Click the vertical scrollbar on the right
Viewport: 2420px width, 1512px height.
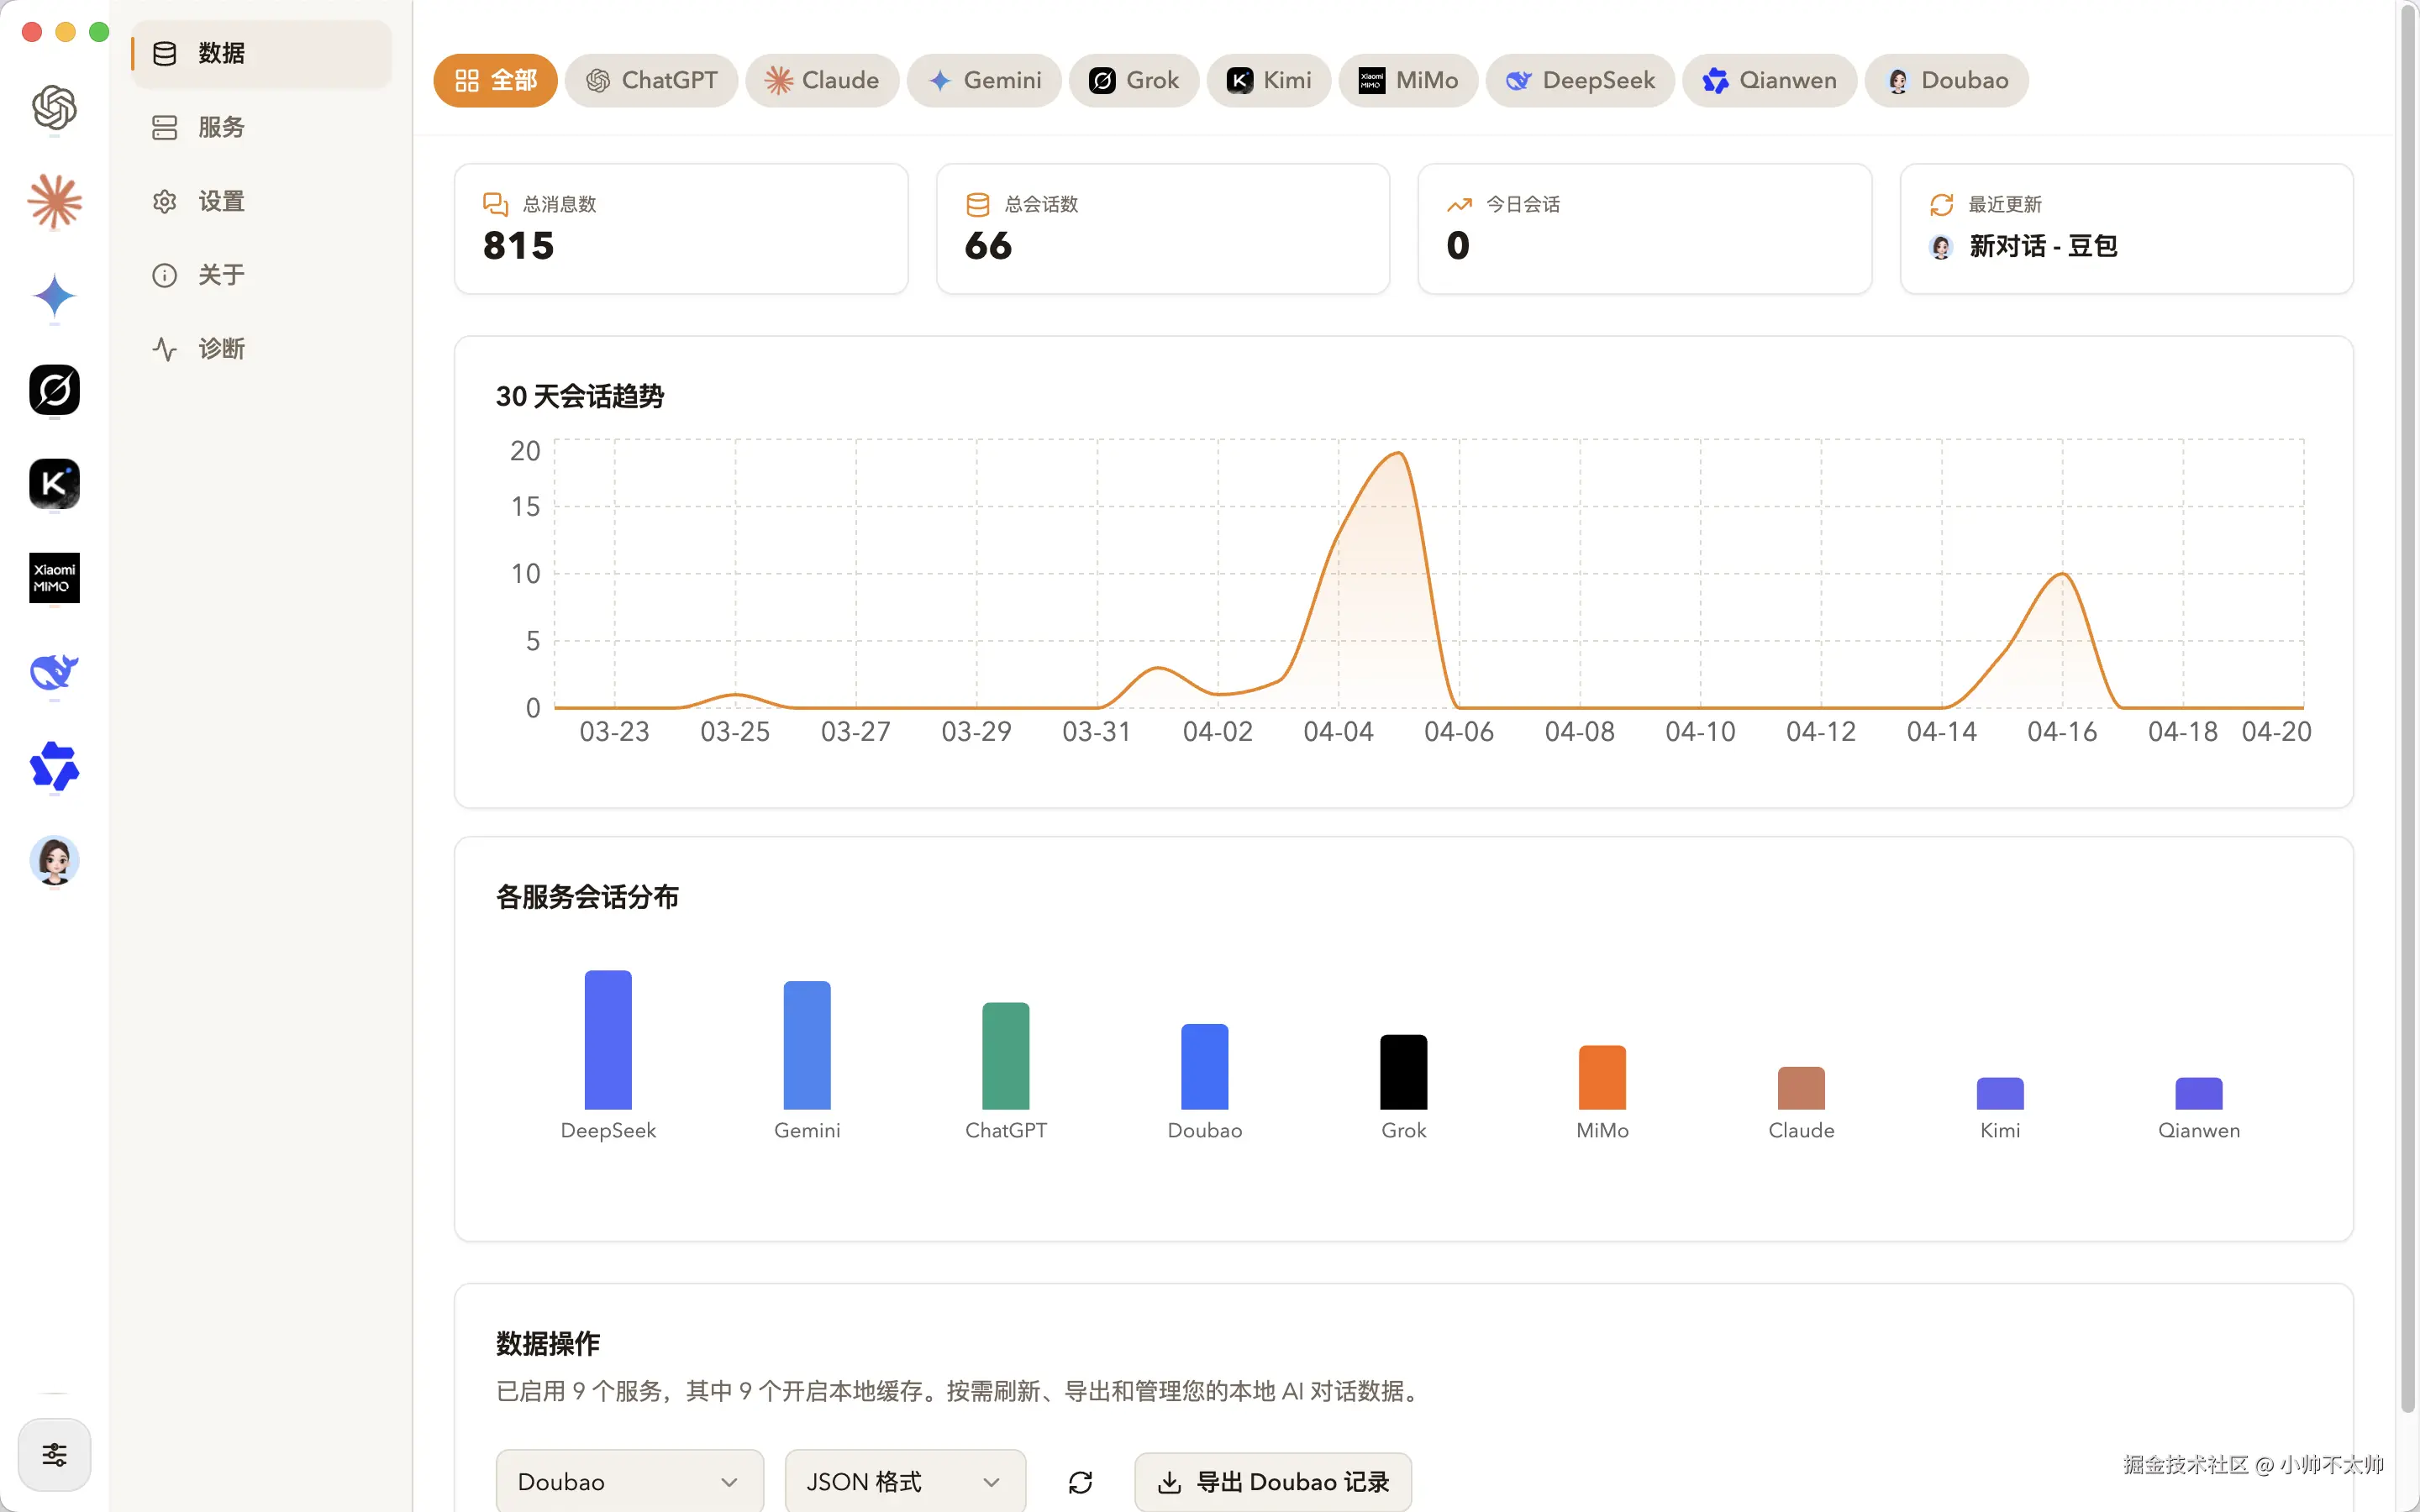[x=2407, y=710]
